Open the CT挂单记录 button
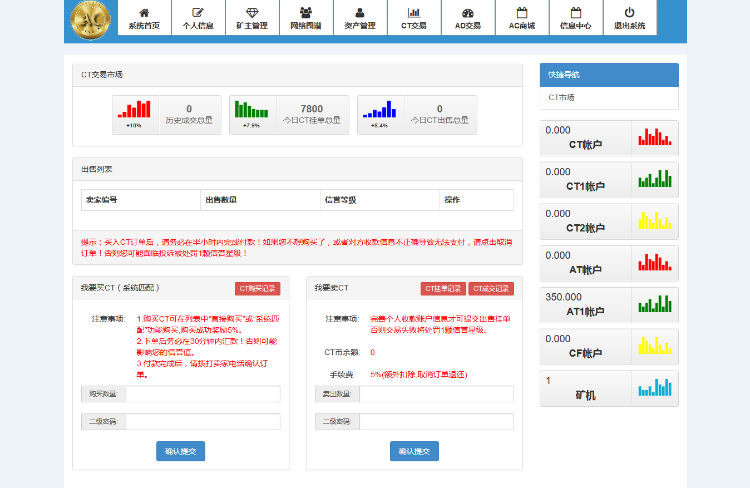 pyautogui.click(x=443, y=288)
